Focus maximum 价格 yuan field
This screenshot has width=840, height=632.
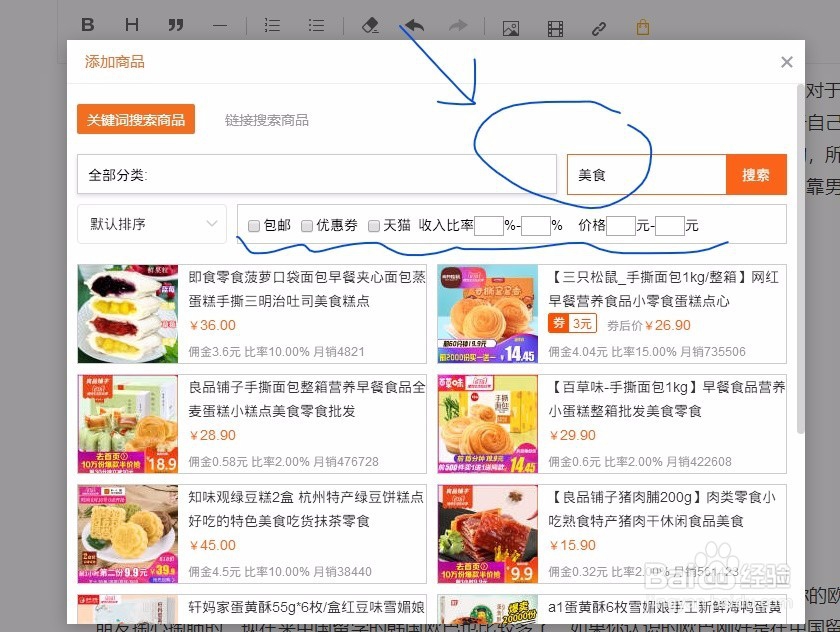[x=670, y=226]
